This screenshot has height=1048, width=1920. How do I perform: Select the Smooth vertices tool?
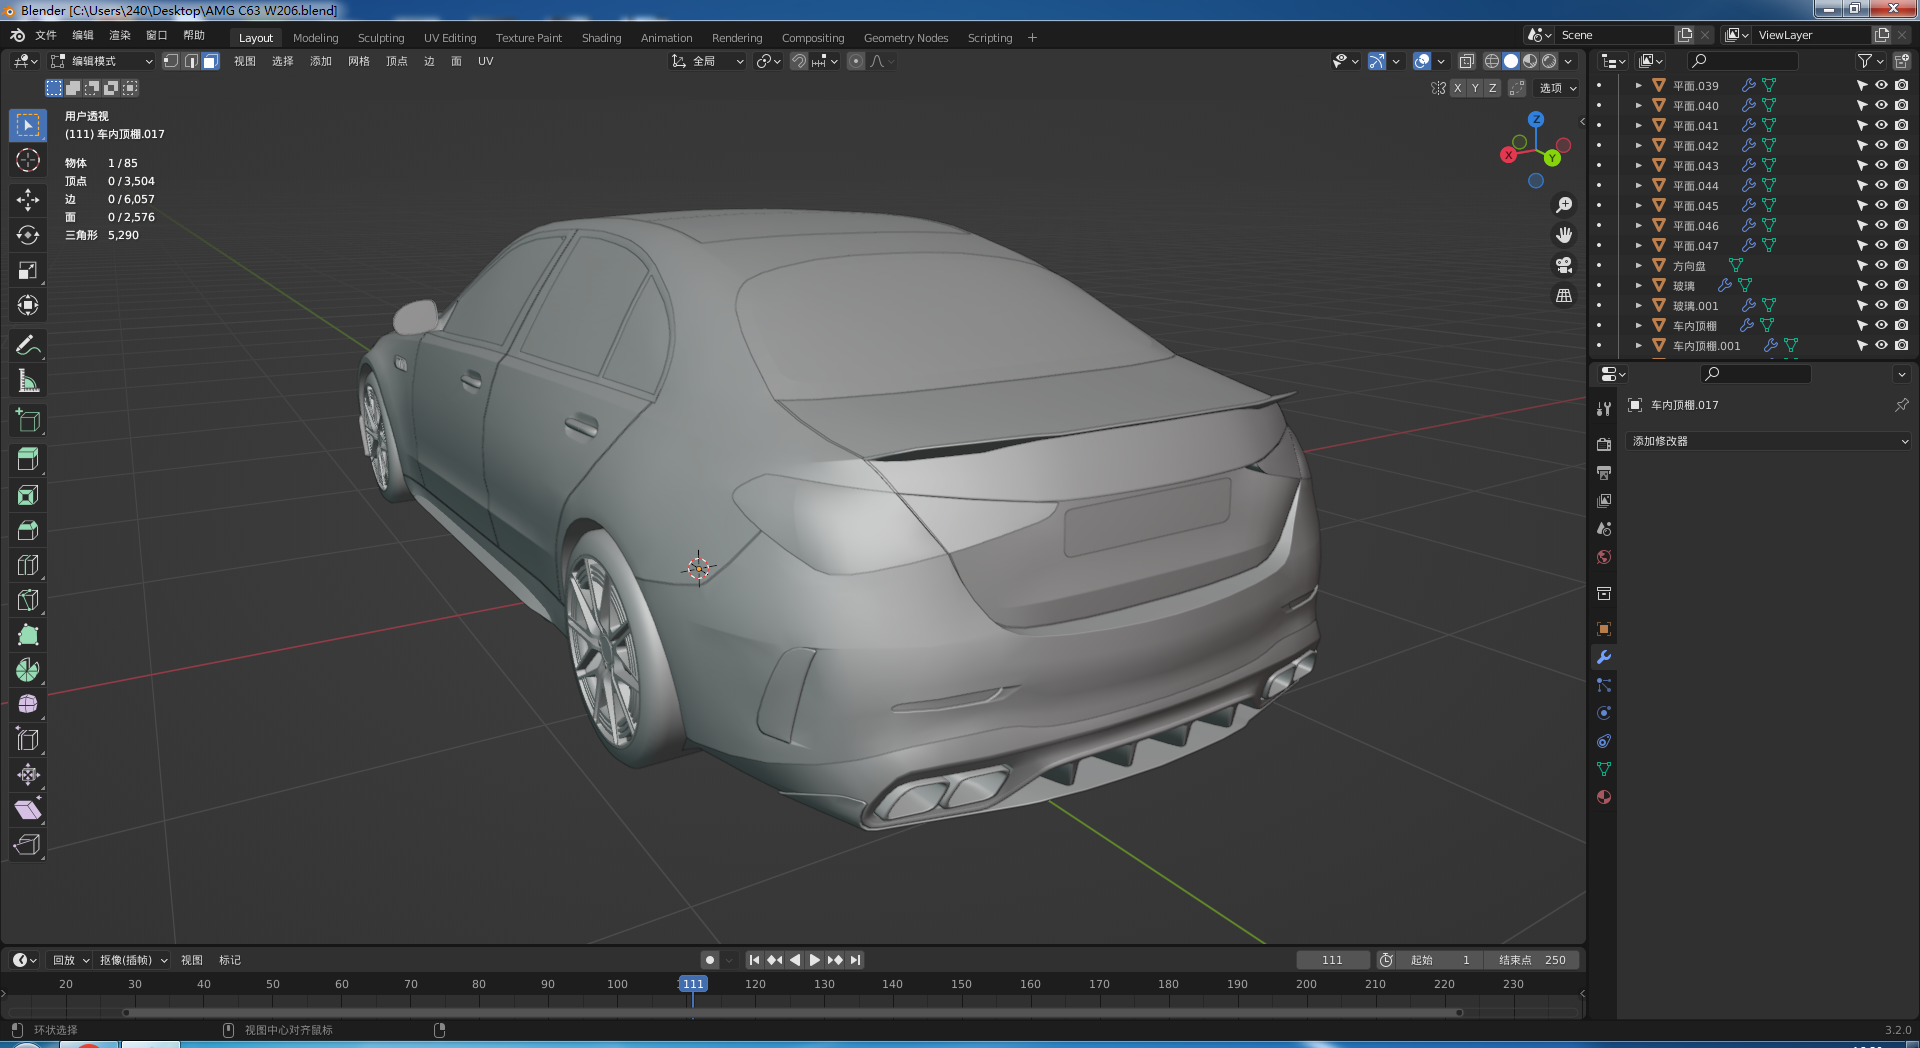coord(28,705)
